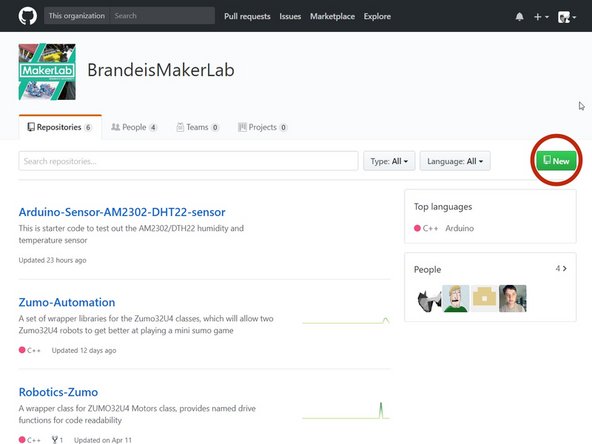Screen dimensions: 592x444
Task: Click the BrandeisMakerLab organization title
Action: tap(161, 70)
